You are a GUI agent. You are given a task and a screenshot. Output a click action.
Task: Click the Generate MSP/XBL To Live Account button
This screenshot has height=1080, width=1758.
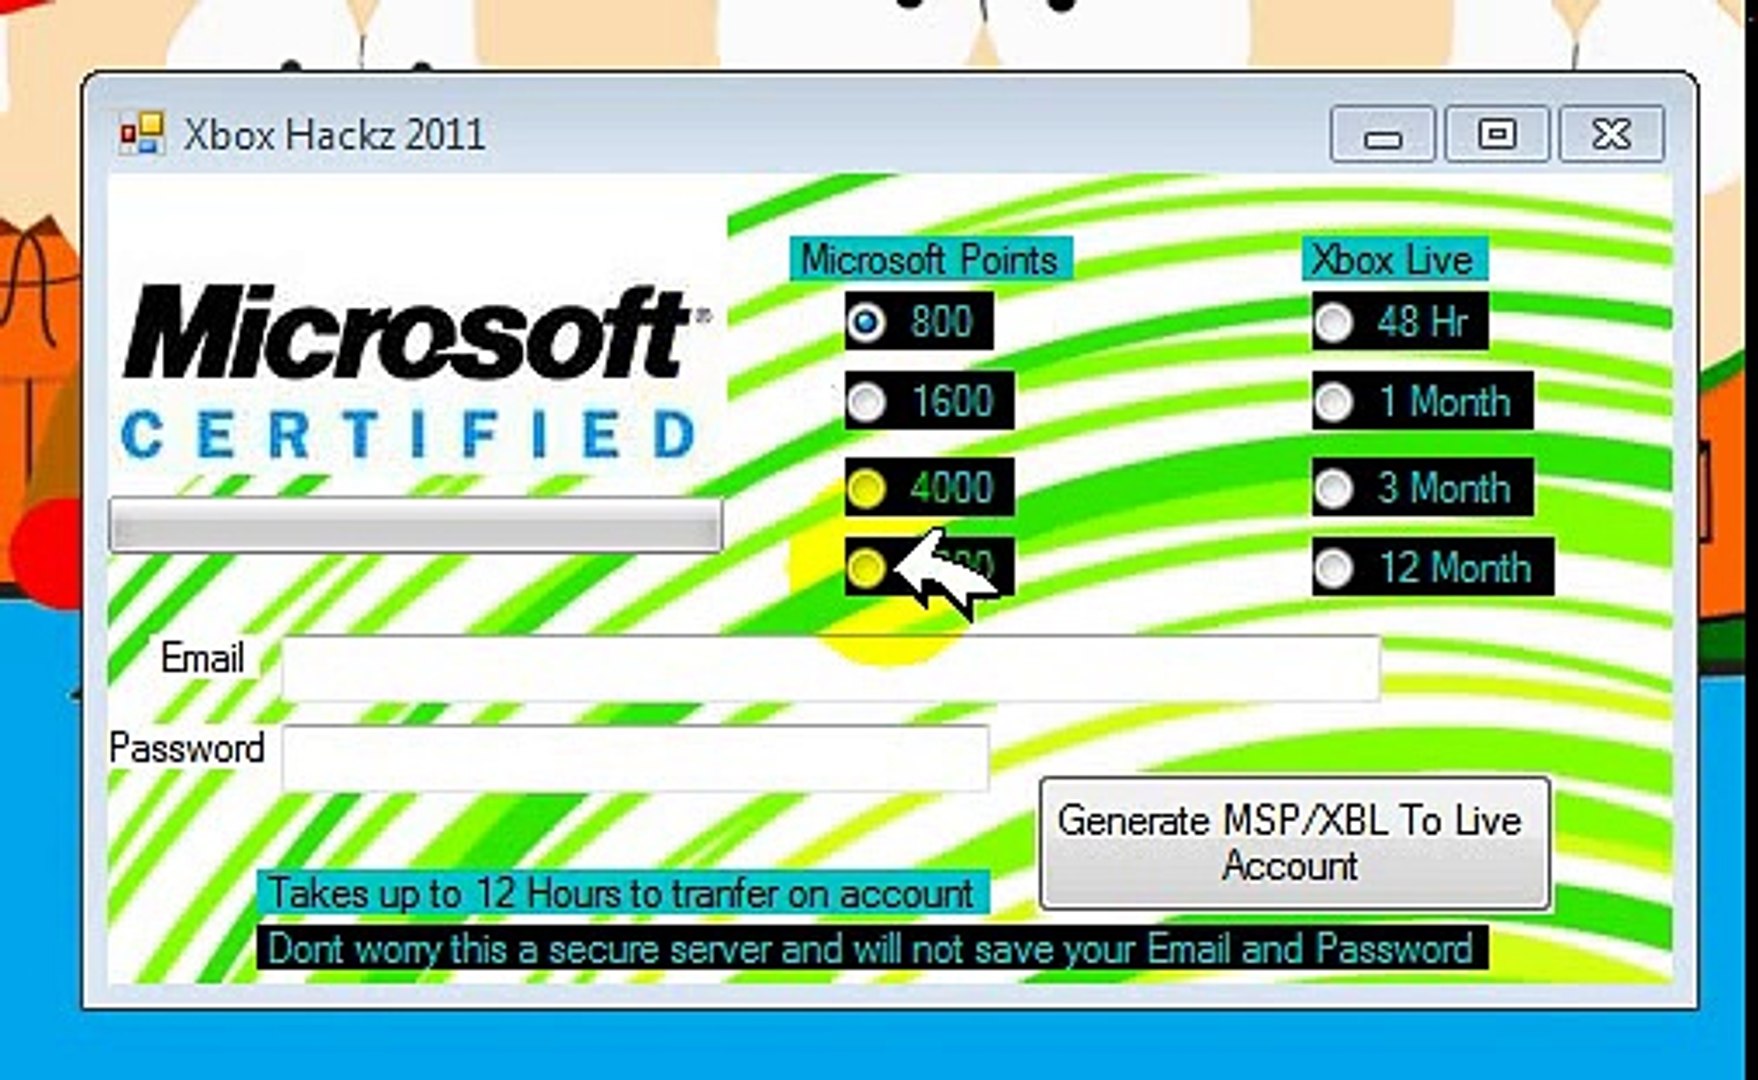(x=1295, y=843)
